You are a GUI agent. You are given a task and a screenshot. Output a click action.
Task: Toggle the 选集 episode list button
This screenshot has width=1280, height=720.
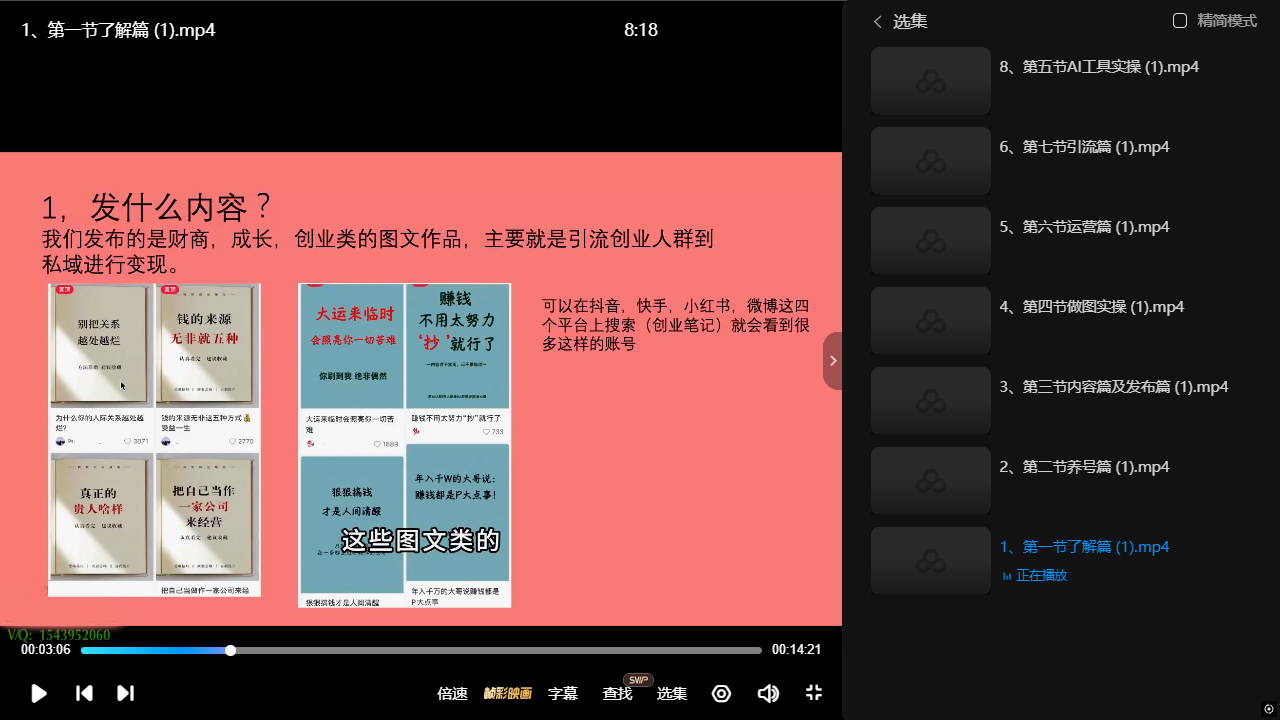[x=671, y=693]
